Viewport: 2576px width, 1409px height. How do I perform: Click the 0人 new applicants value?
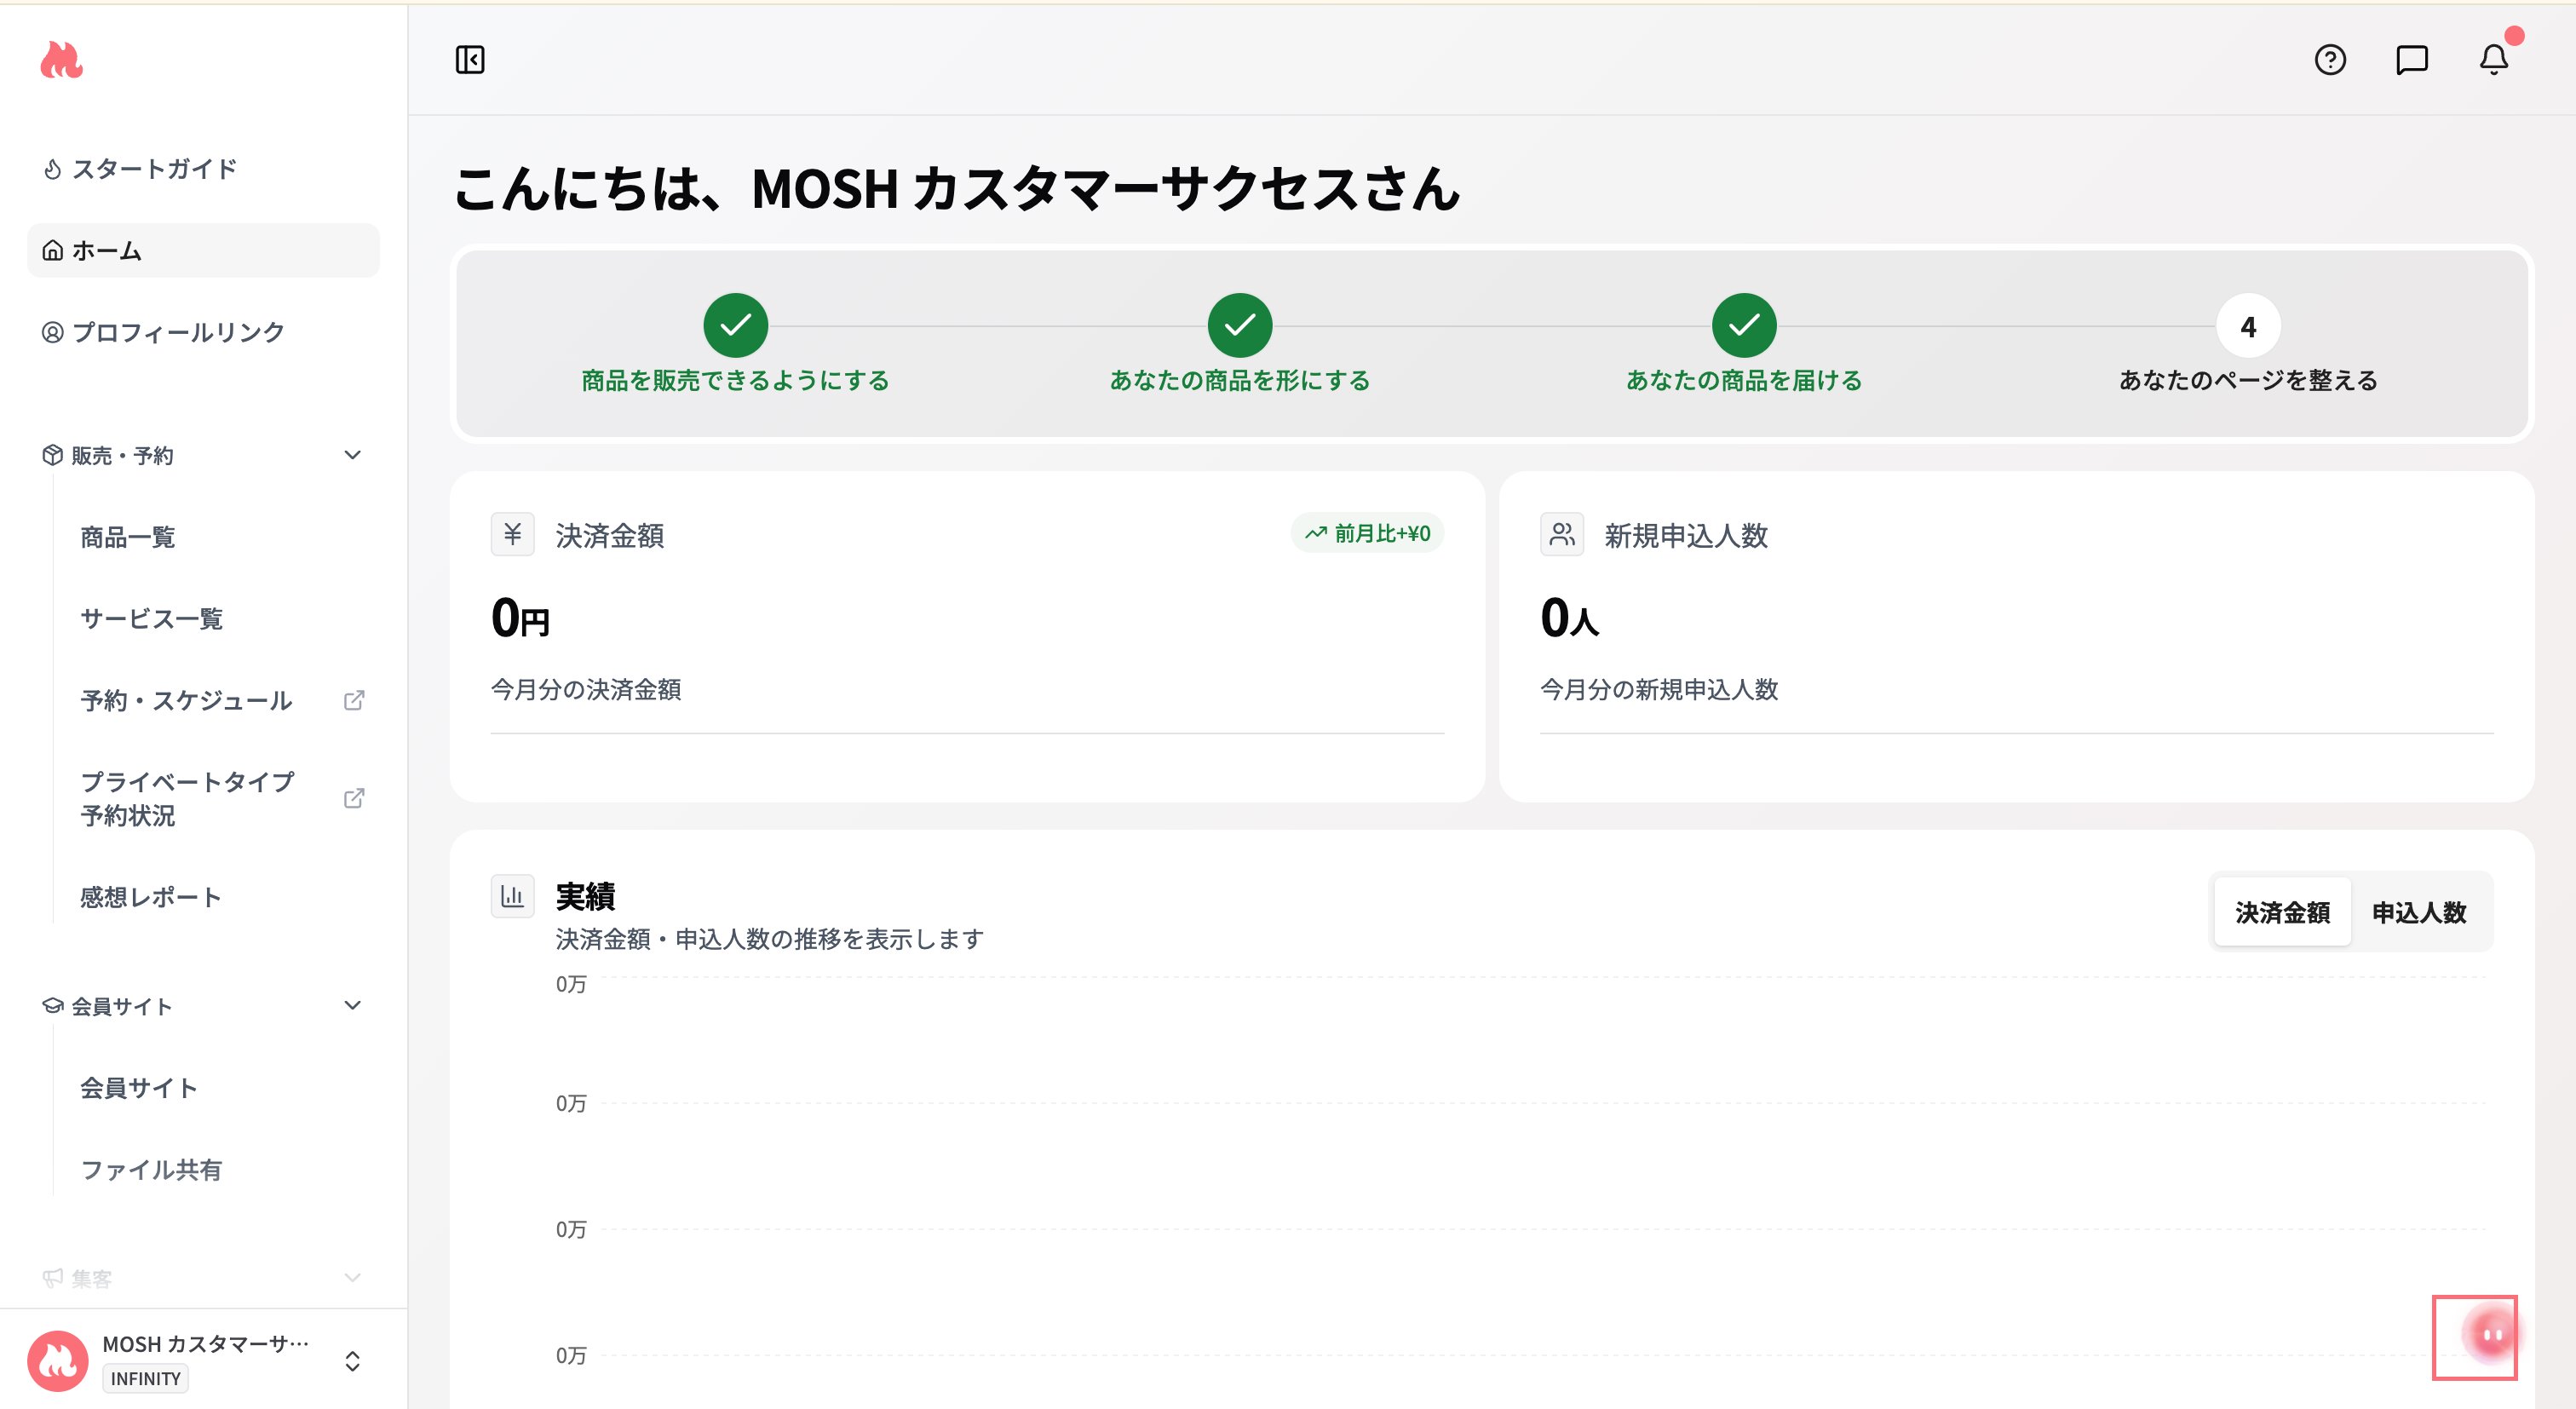coord(1569,617)
